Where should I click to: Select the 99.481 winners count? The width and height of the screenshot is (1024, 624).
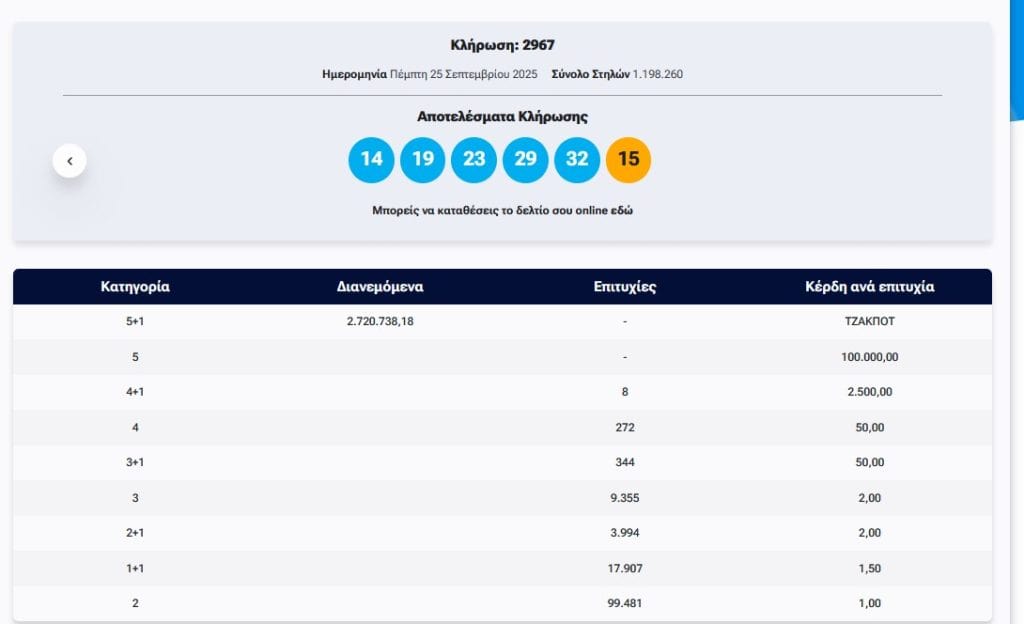[624, 603]
